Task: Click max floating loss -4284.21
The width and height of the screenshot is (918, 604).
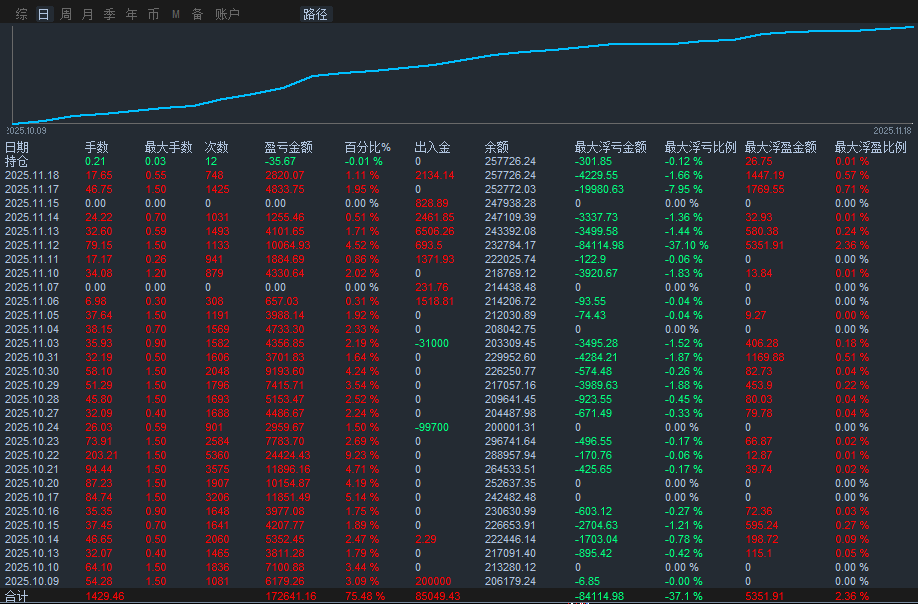Action: 596,357
